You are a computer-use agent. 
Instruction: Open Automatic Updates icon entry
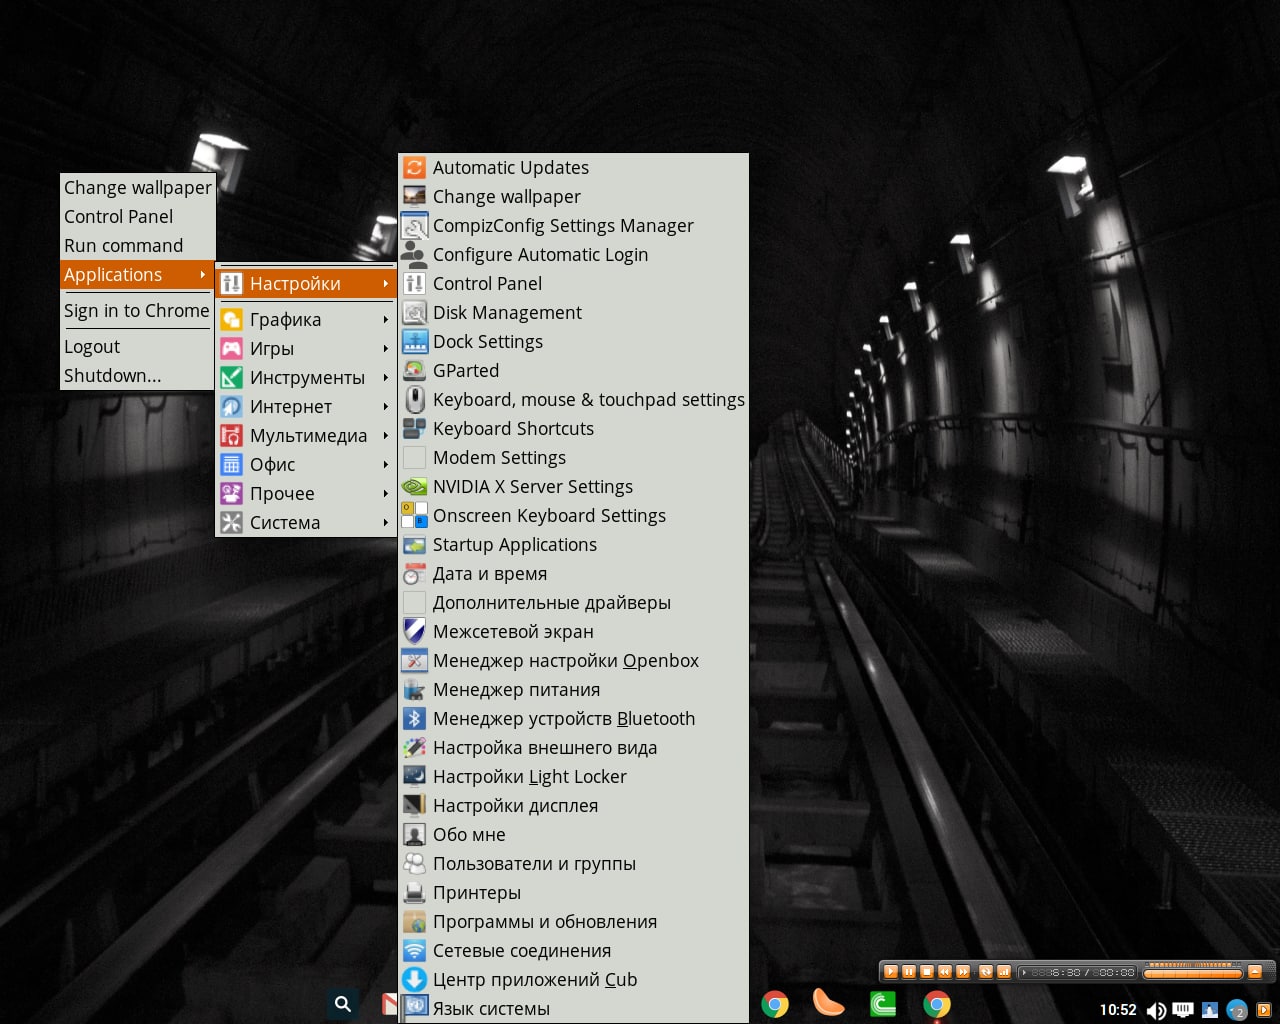[414, 168]
